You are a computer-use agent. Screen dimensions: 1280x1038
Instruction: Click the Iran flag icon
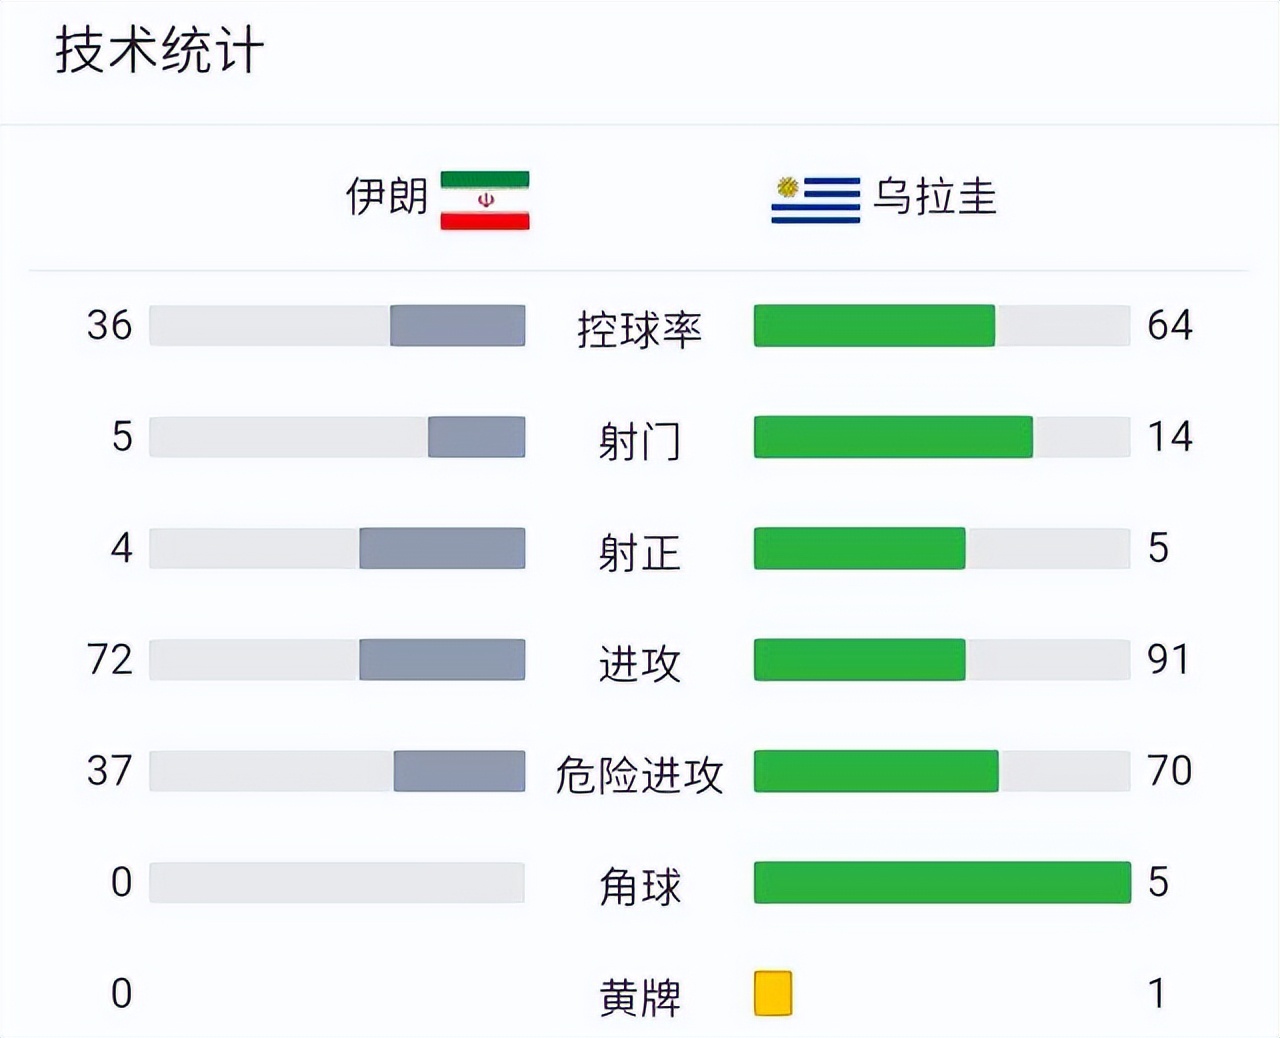pos(485,200)
